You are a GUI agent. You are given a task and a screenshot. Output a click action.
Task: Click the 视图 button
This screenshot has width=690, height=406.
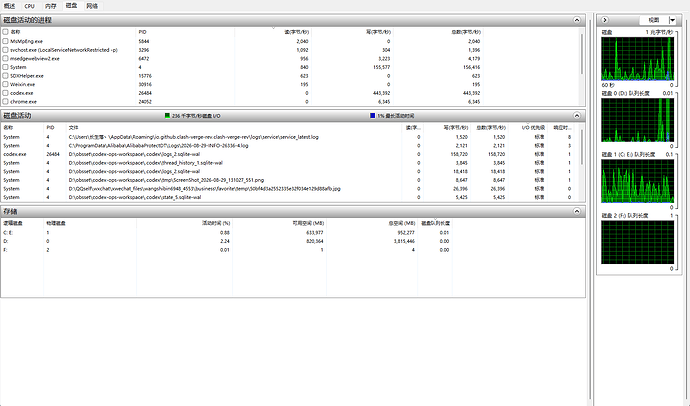654,20
